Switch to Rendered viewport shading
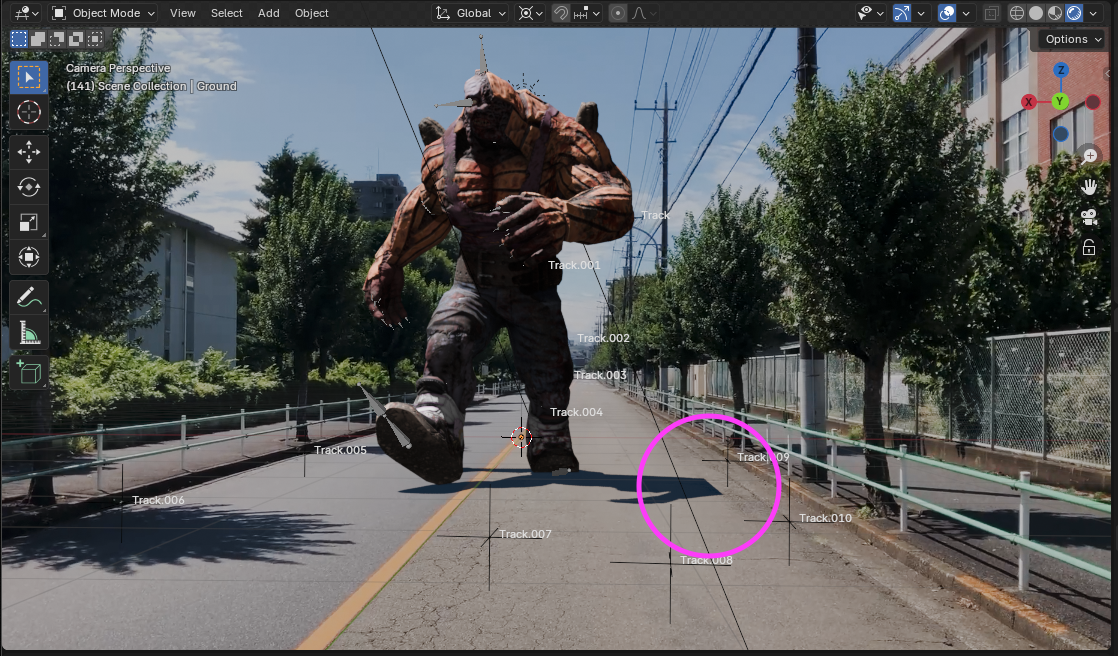The width and height of the screenshot is (1118, 656). [x=1075, y=13]
